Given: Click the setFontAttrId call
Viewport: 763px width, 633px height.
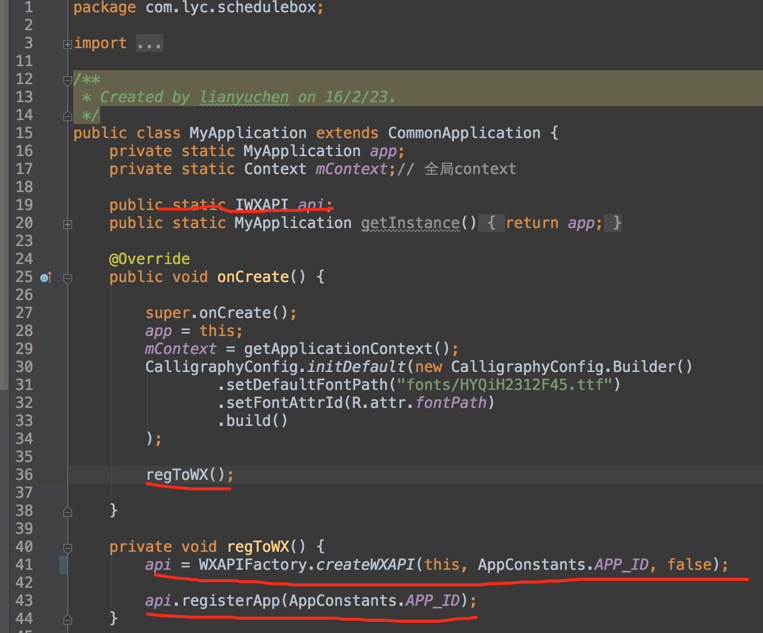Looking at the screenshot, I should point(284,402).
